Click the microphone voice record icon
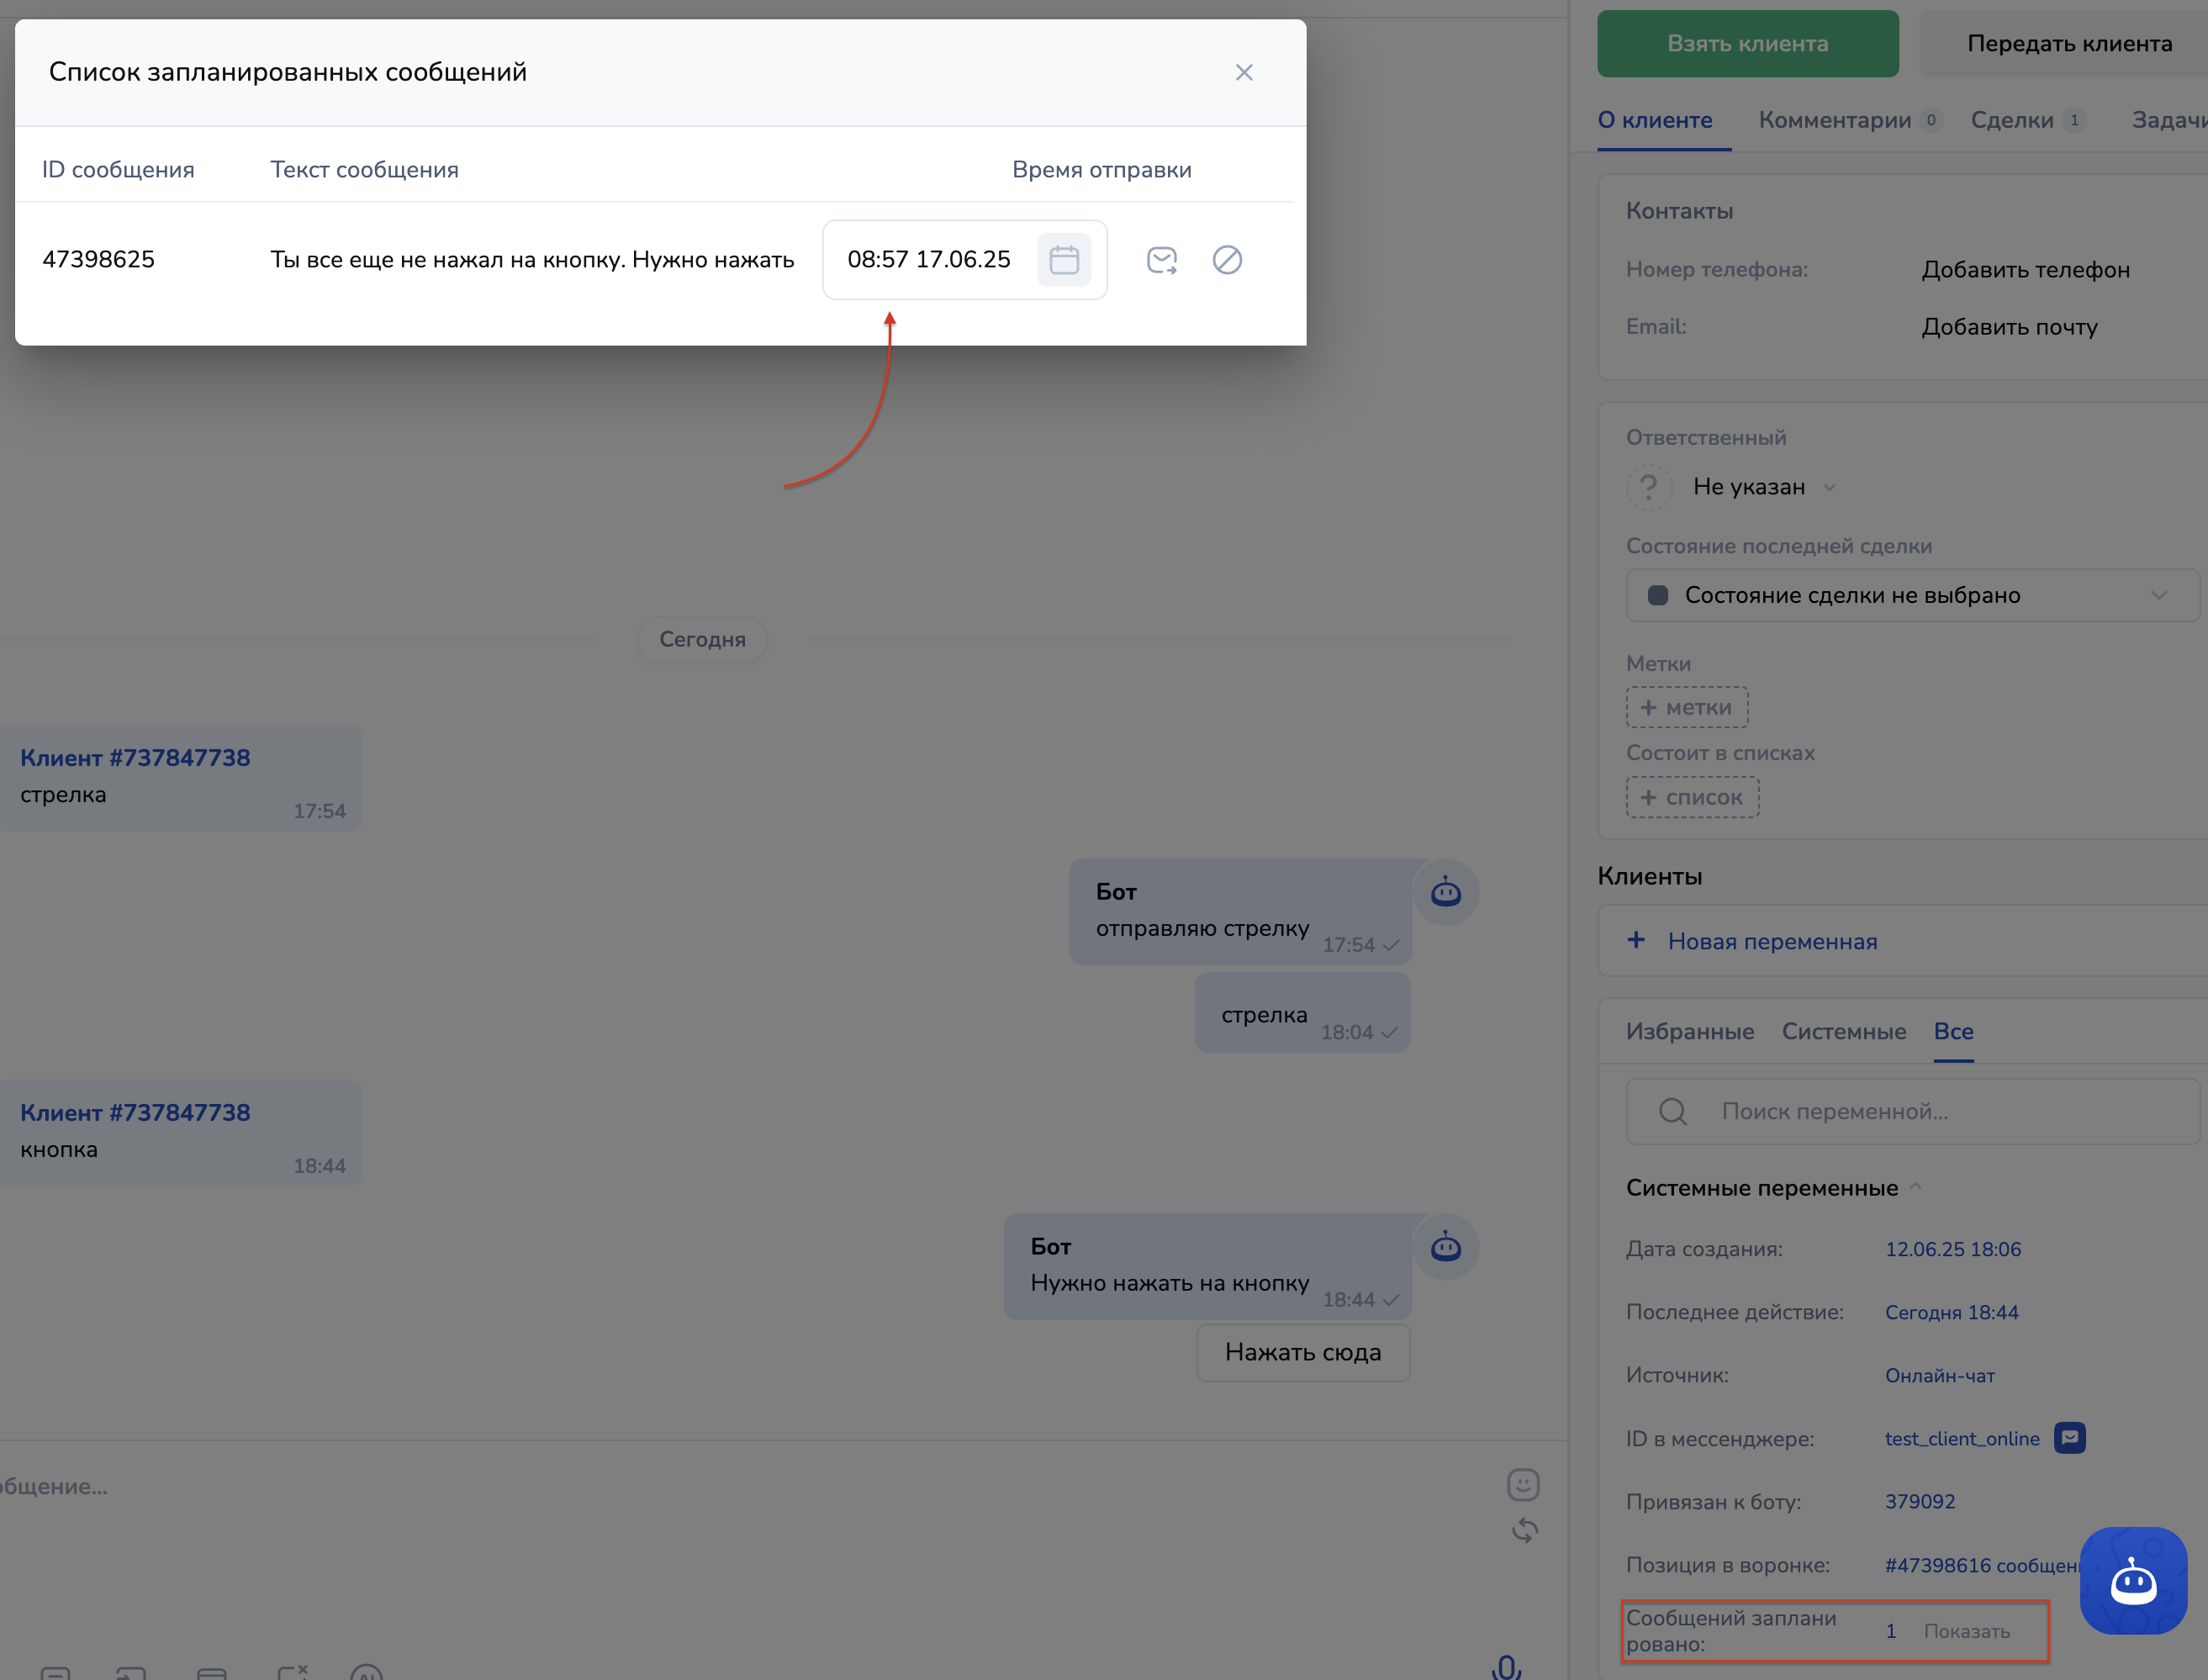The image size is (2208, 1680). point(1506,1666)
